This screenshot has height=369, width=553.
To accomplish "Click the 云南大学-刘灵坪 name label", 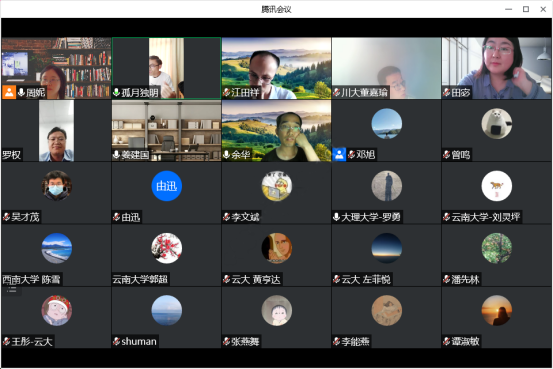I will click(x=486, y=217).
